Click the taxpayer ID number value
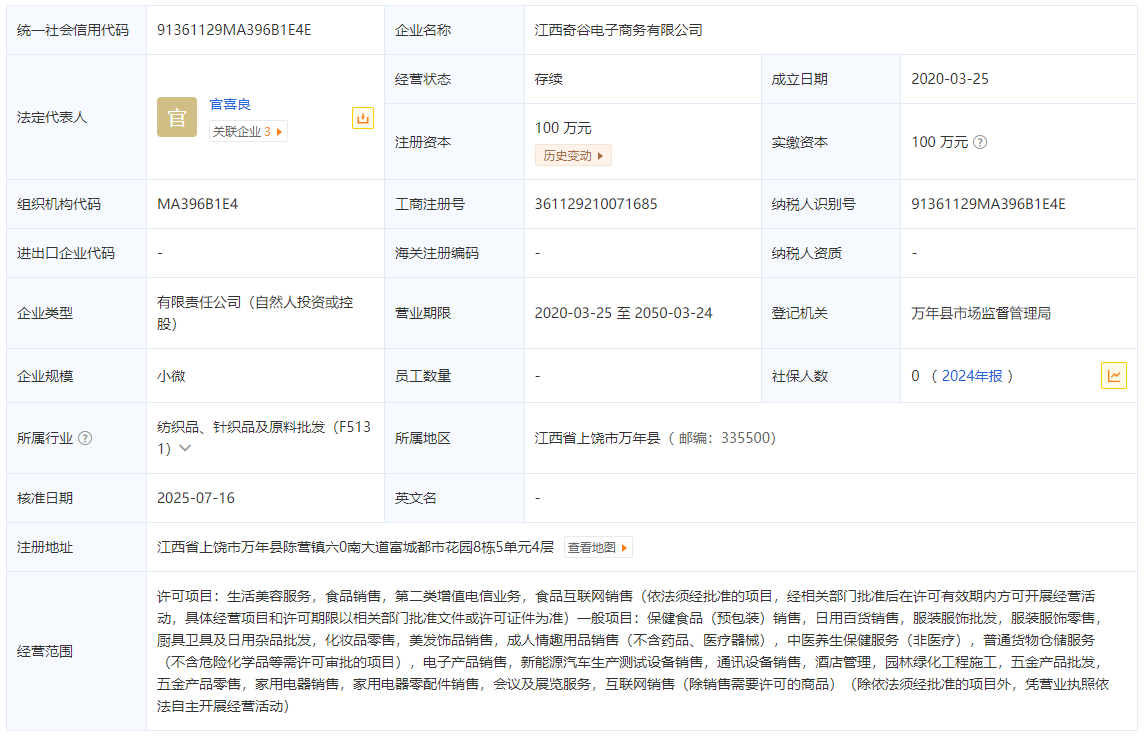1144x736 pixels. 988,204
